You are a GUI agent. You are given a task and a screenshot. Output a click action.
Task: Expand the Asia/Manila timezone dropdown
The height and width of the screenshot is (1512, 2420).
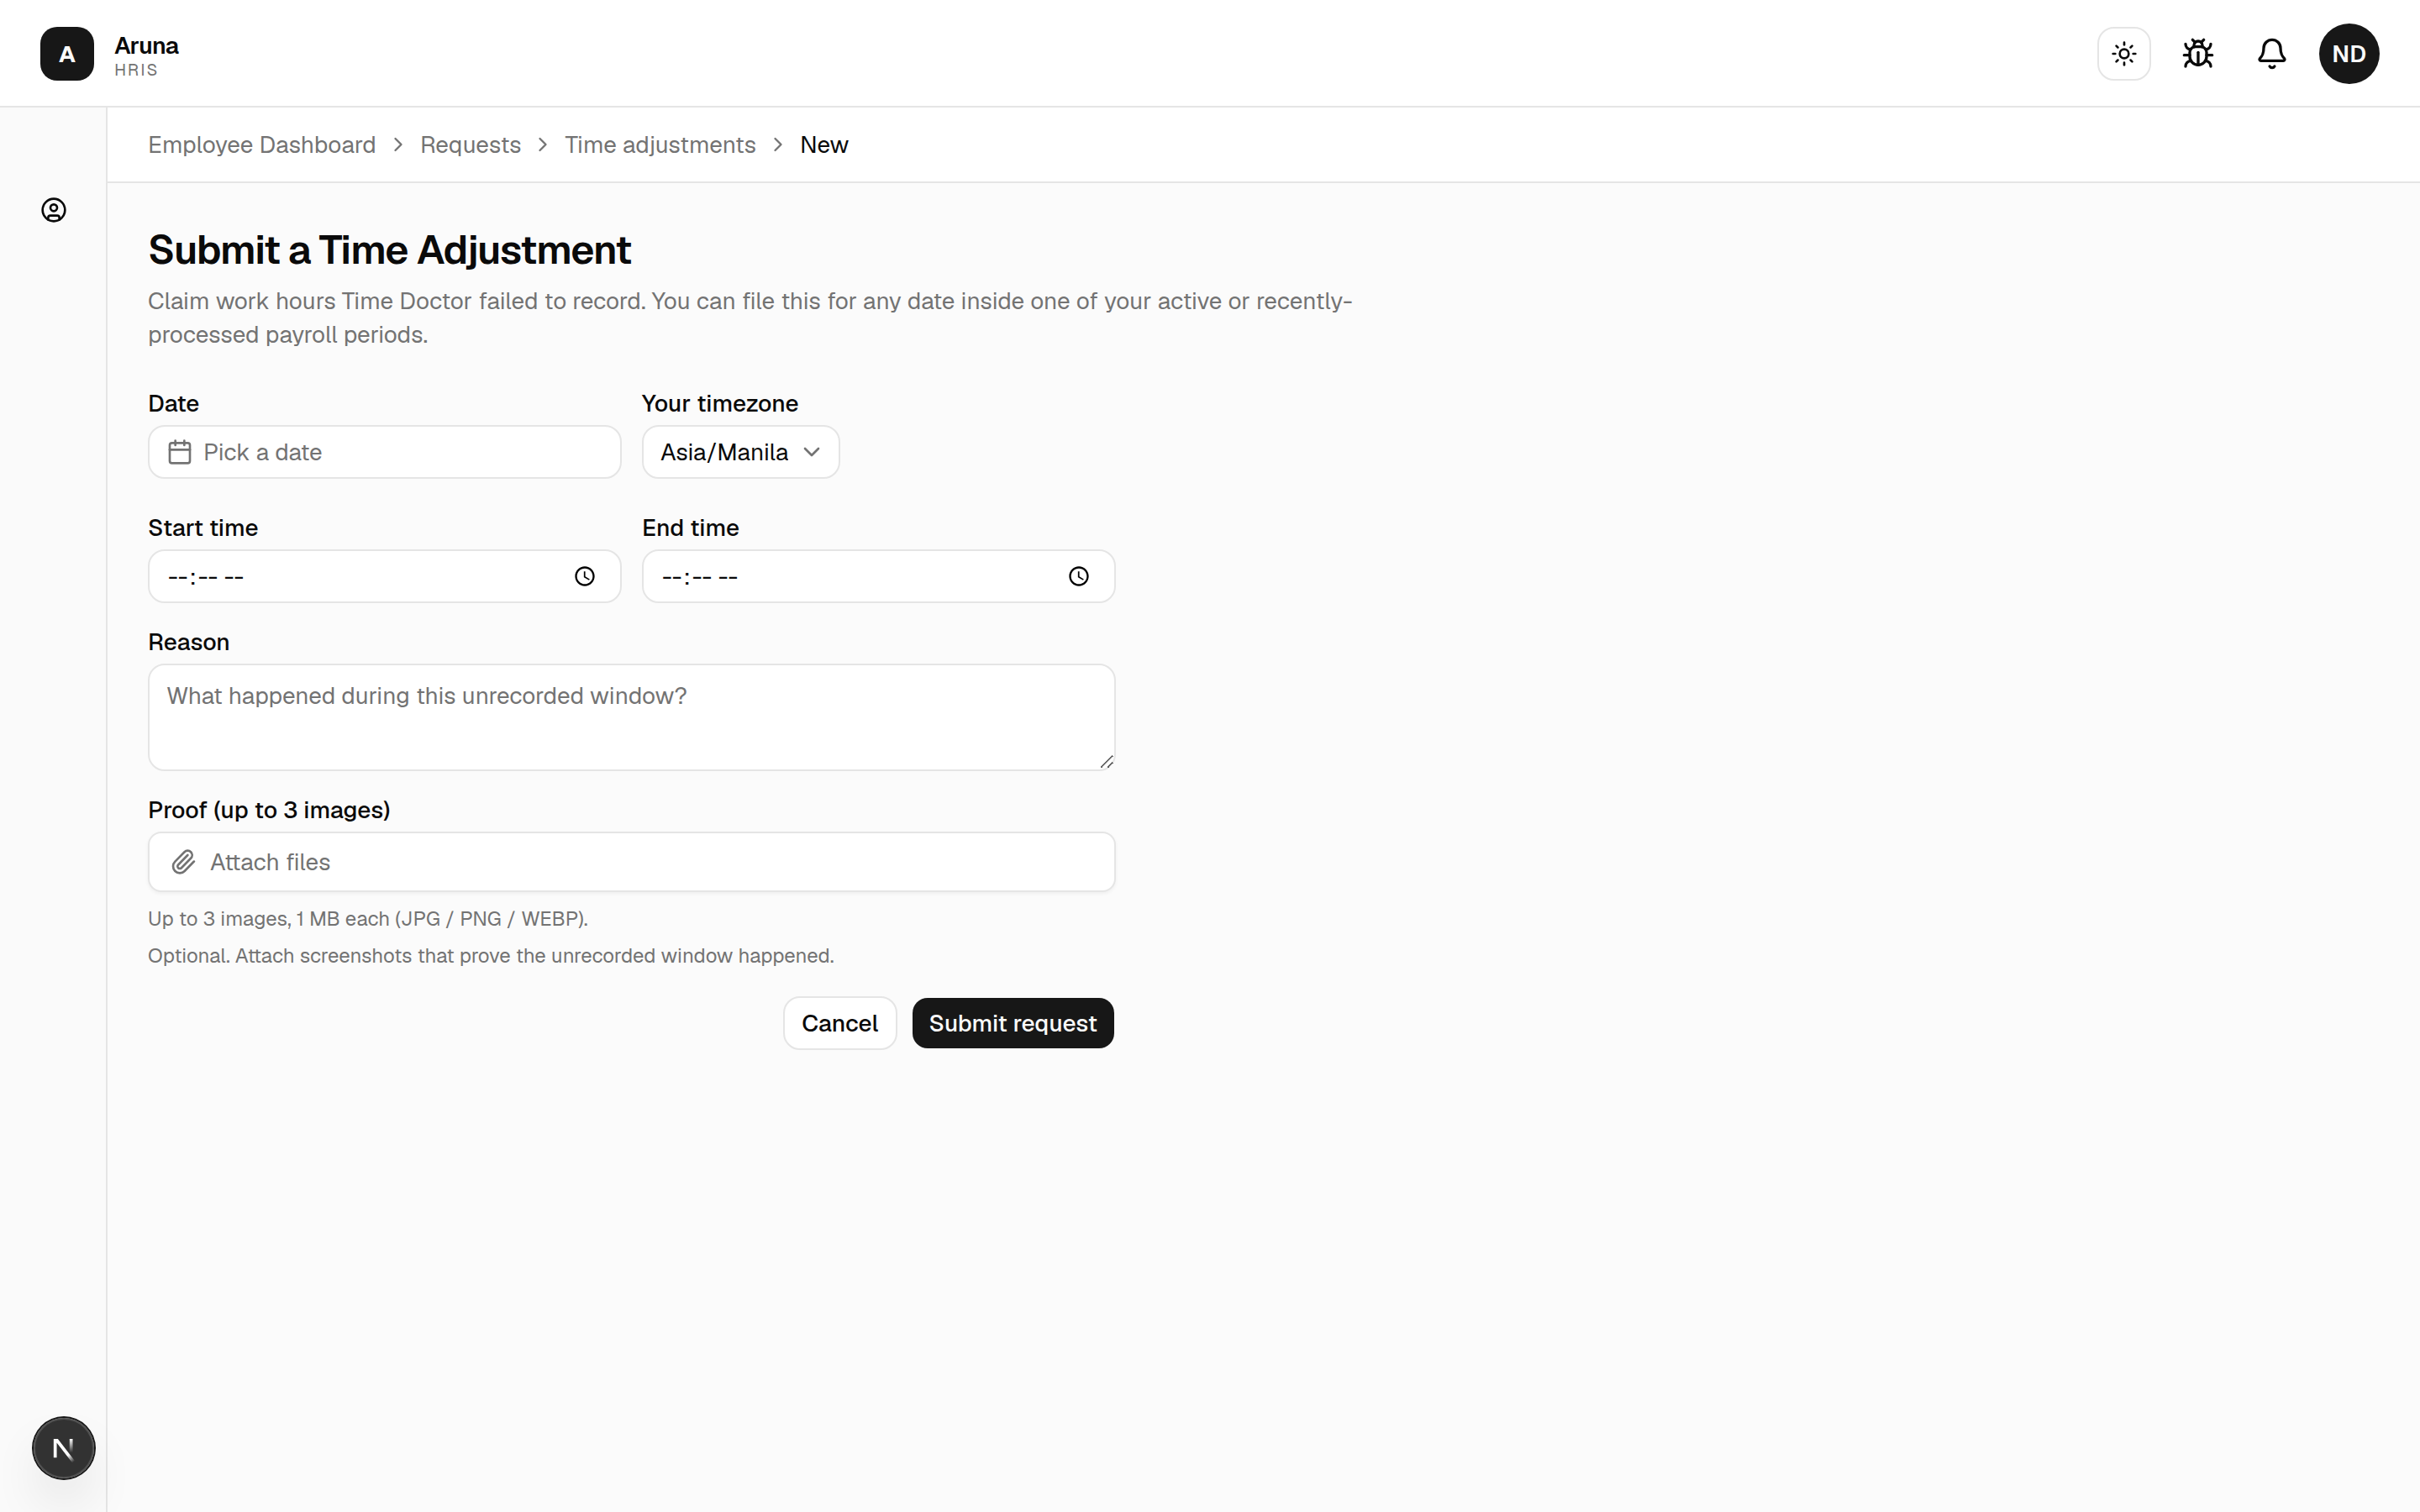click(x=741, y=452)
